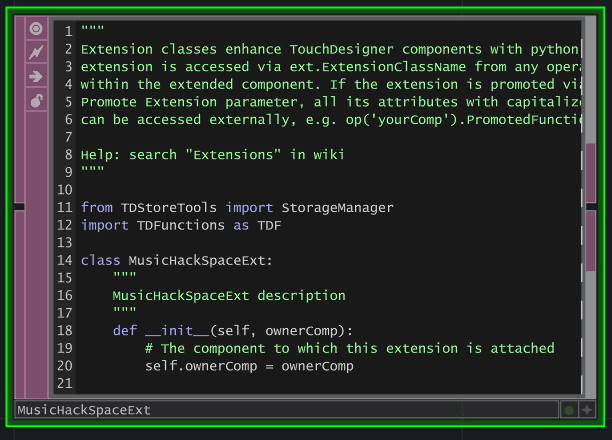This screenshot has width=612, height=440.
Task: Toggle the Clone Immune flag icon
Action: coord(37,52)
